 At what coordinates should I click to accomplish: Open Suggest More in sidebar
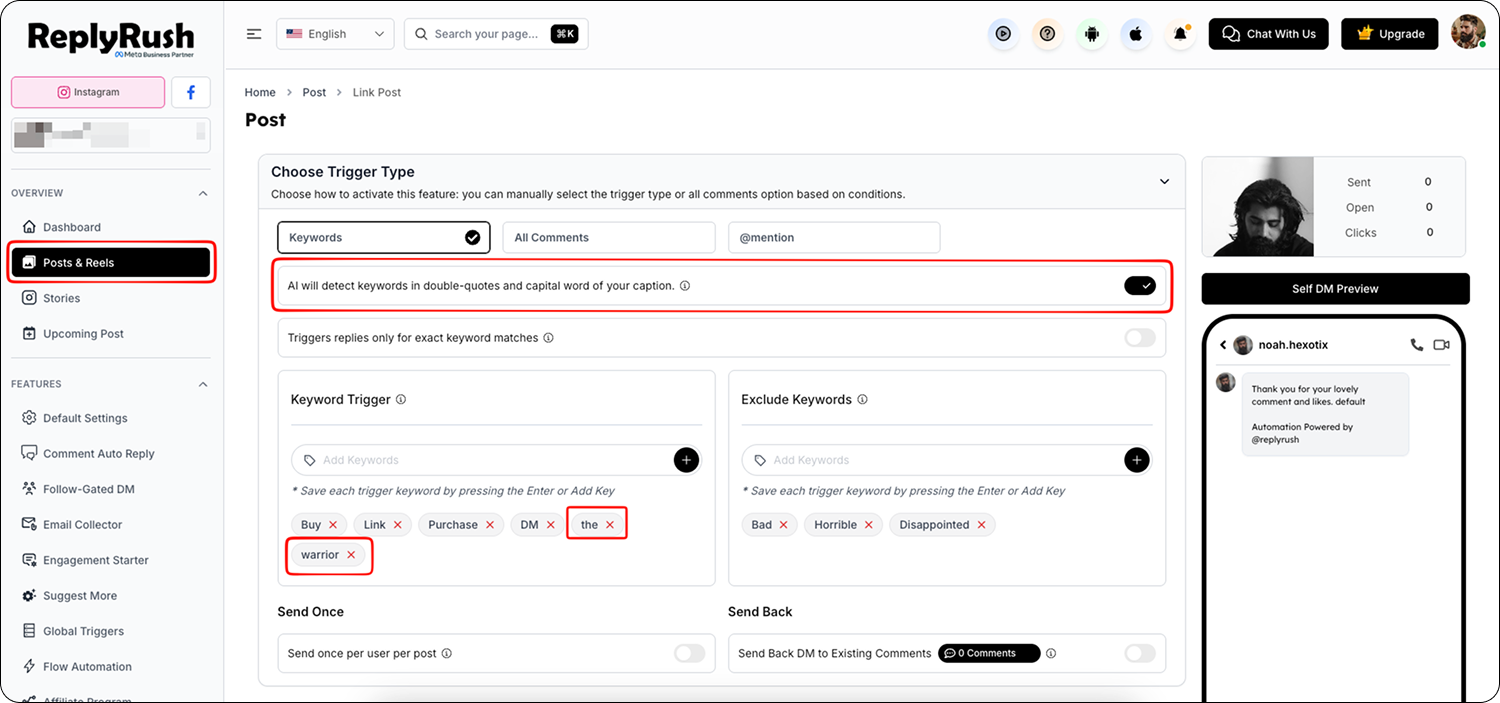point(111,596)
